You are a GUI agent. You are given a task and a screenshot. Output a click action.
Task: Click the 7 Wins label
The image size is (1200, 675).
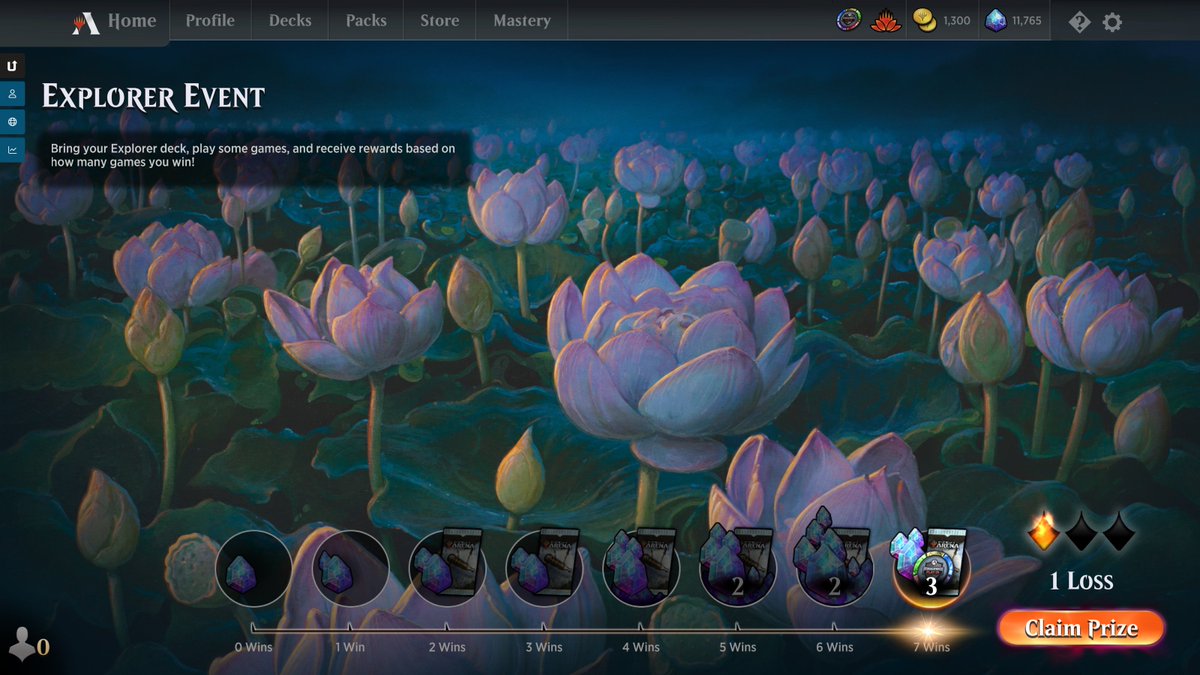[931, 647]
